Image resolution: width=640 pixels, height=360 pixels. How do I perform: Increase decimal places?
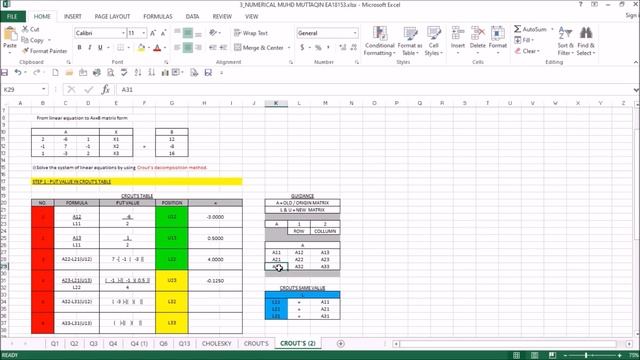point(343,48)
